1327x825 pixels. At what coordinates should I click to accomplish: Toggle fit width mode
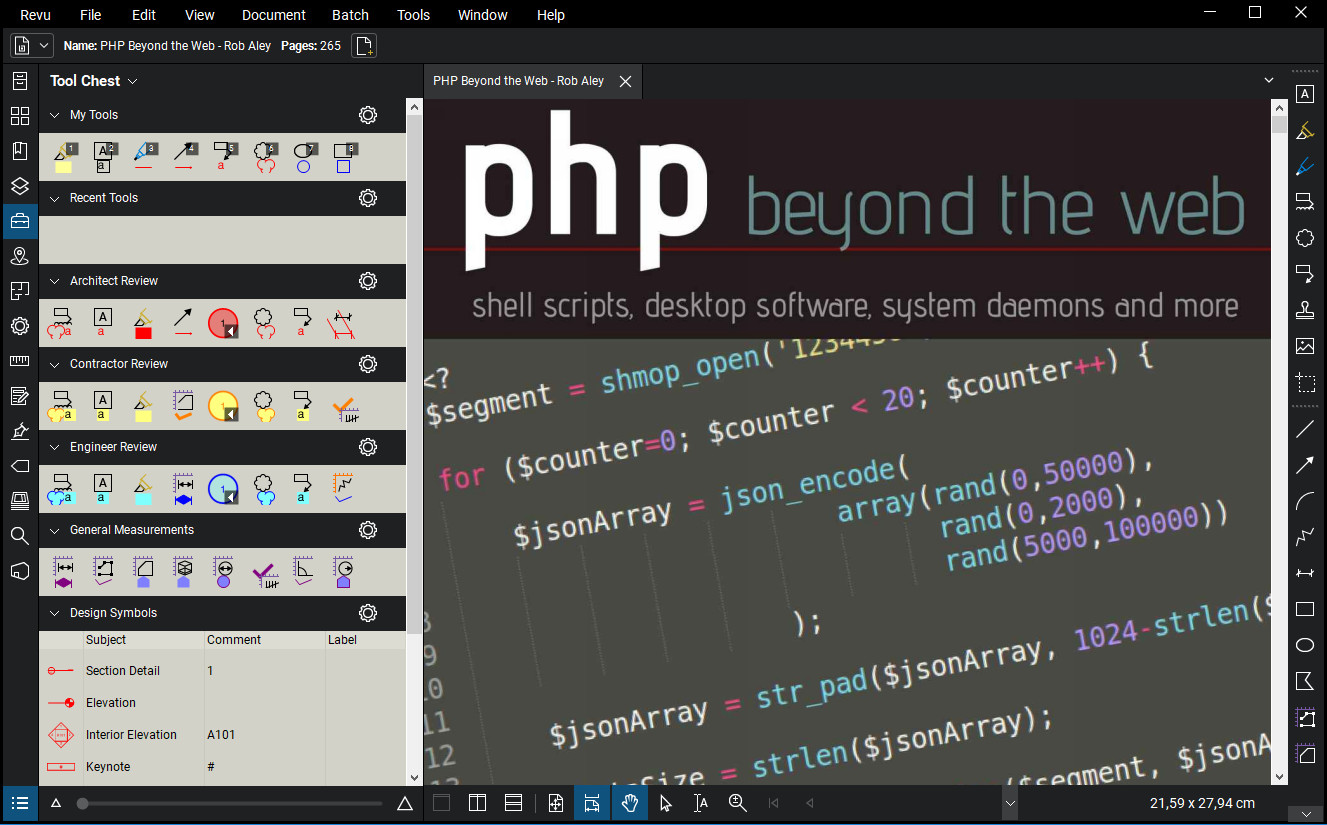(x=592, y=803)
